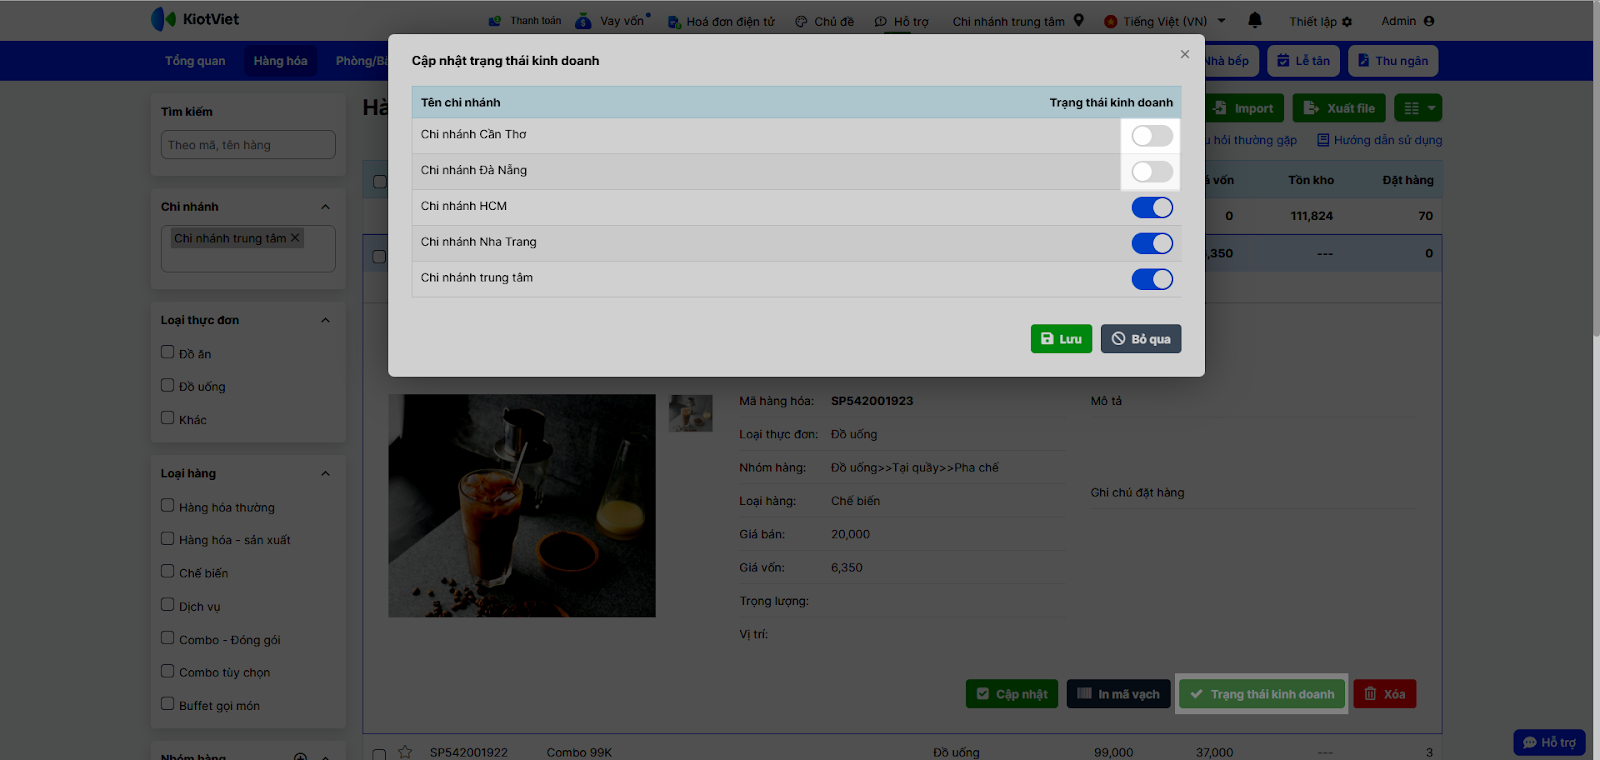This screenshot has height=760, width=1600.
Task: Open Hàng hóa products tab
Action: pyautogui.click(x=280, y=61)
